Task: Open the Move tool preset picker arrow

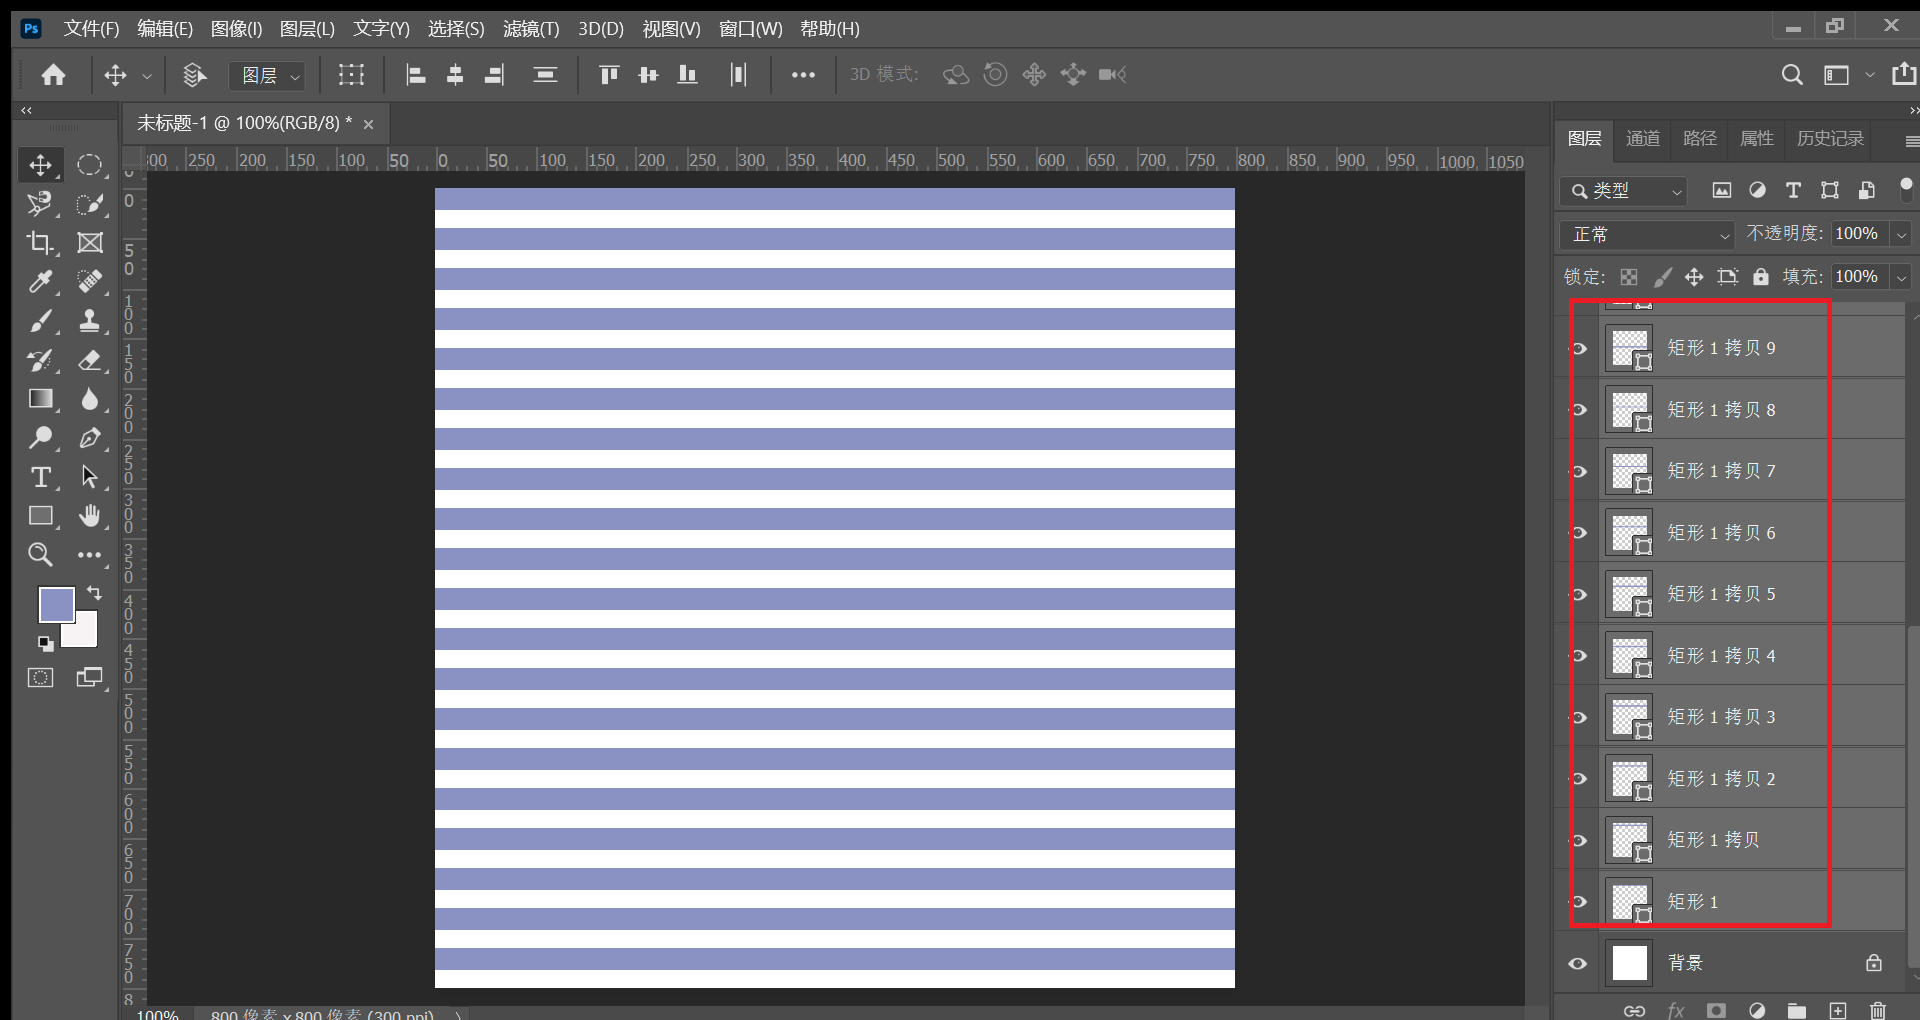Action: [147, 76]
